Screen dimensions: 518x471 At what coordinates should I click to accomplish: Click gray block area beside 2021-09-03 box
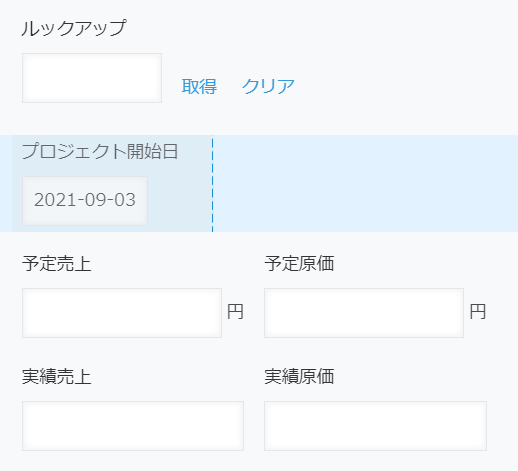[180, 201]
